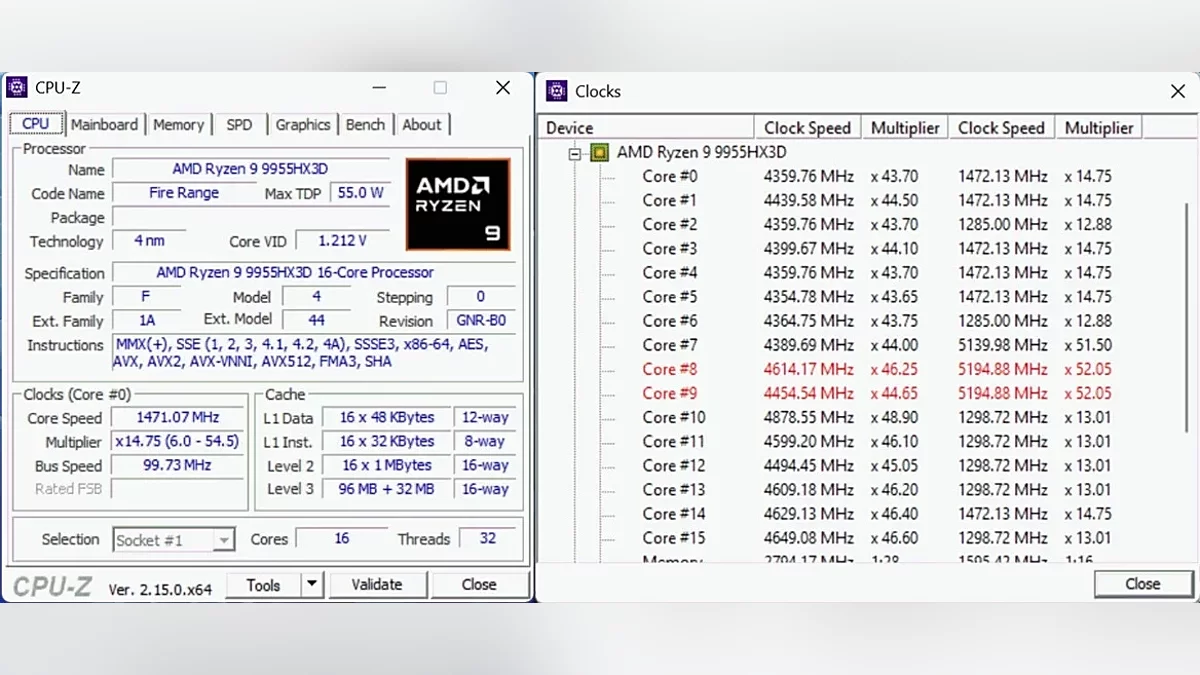Viewport: 1200px width, 675px height.
Task: Click the AMD Ryzen 9 logo image
Action: (x=458, y=204)
